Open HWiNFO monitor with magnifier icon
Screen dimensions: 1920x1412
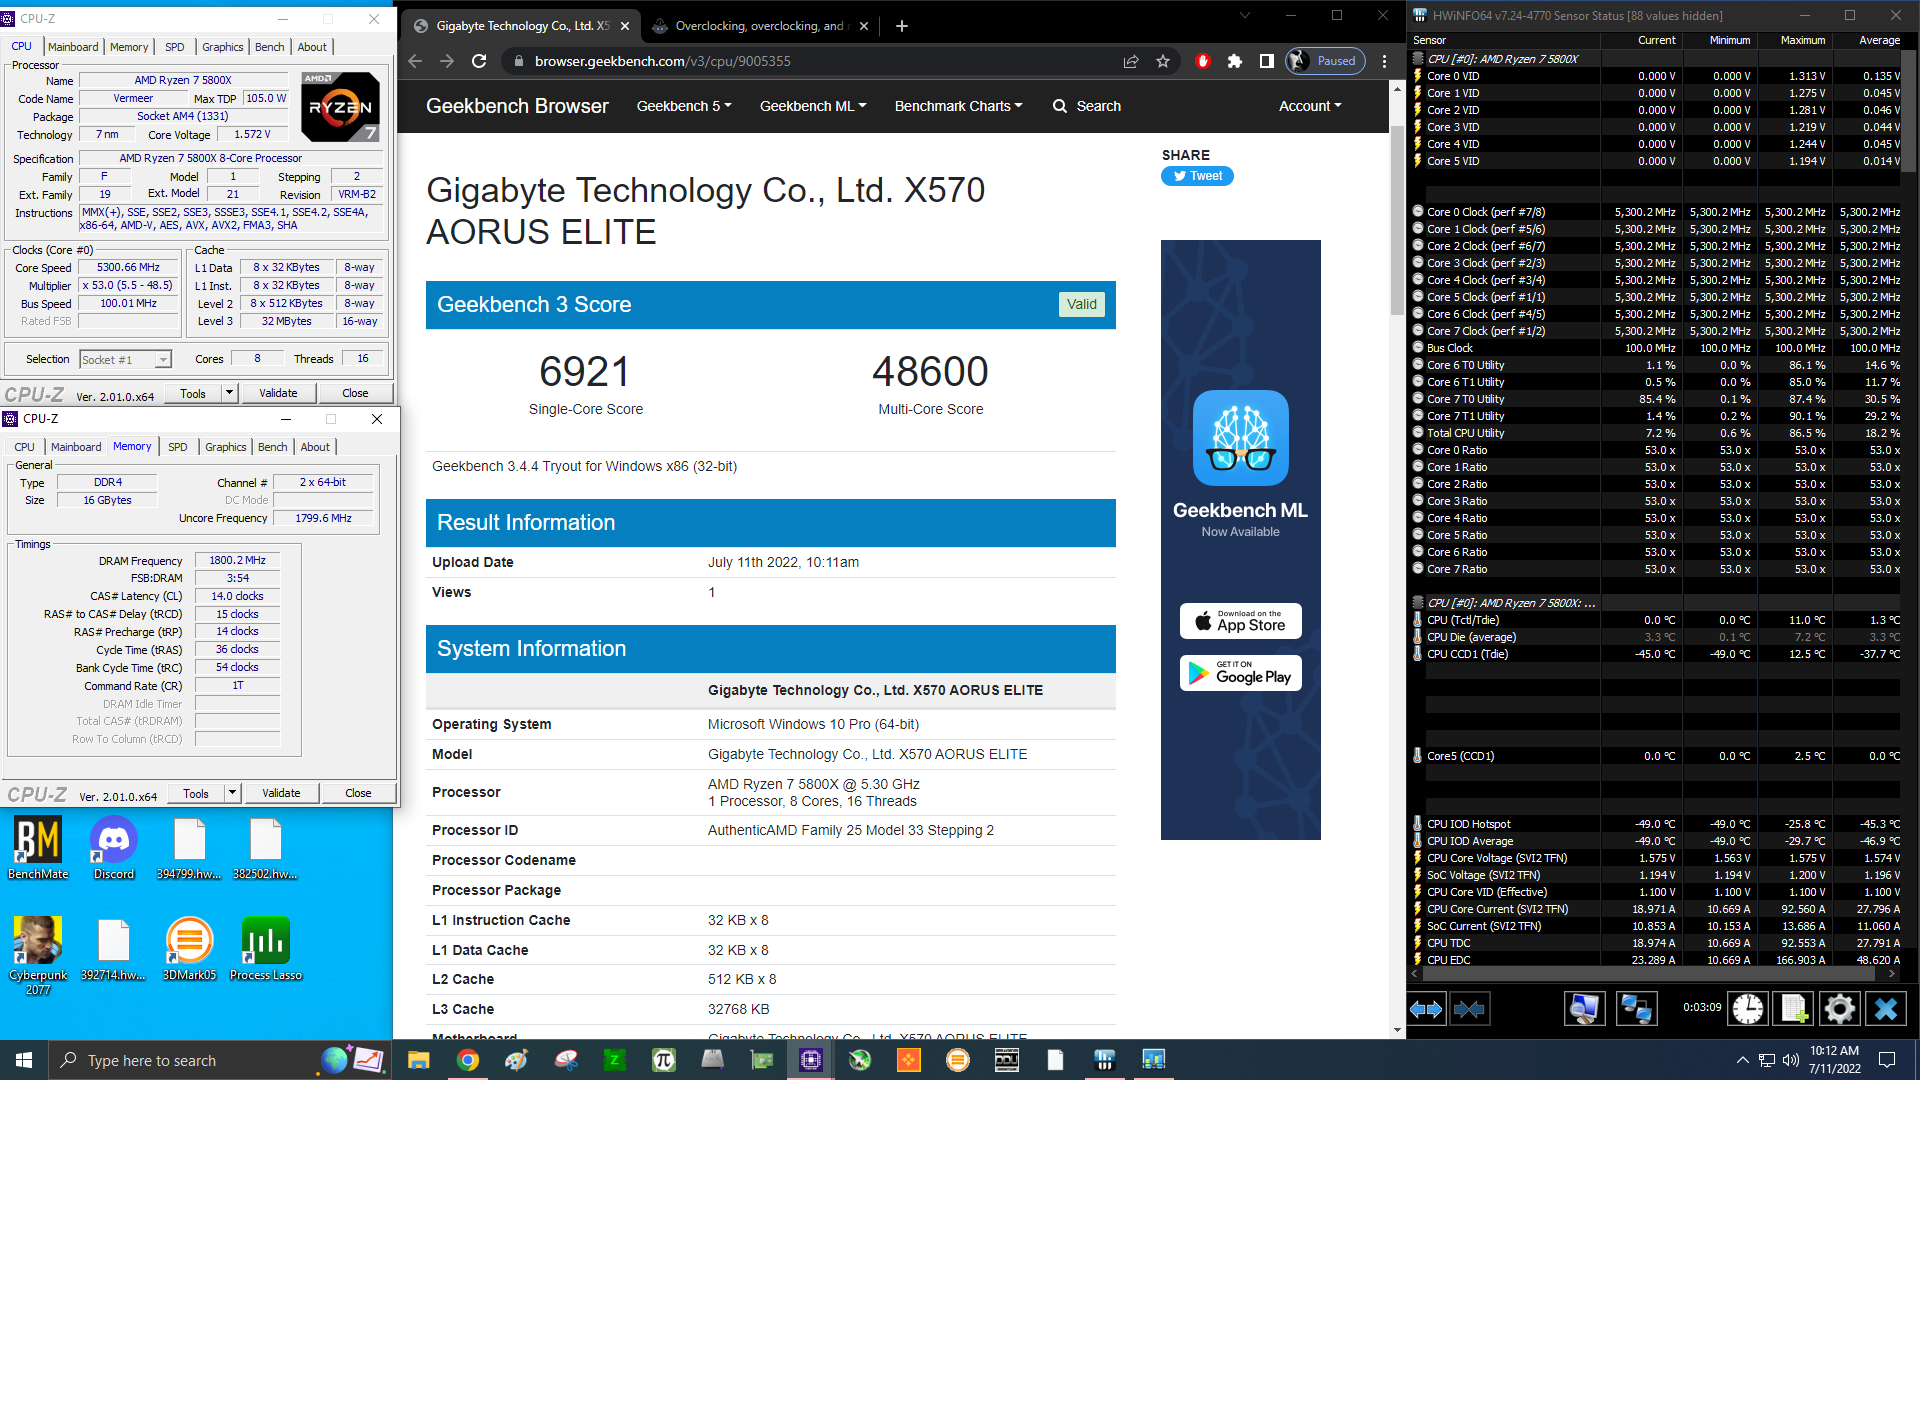coord(1584,1009)
